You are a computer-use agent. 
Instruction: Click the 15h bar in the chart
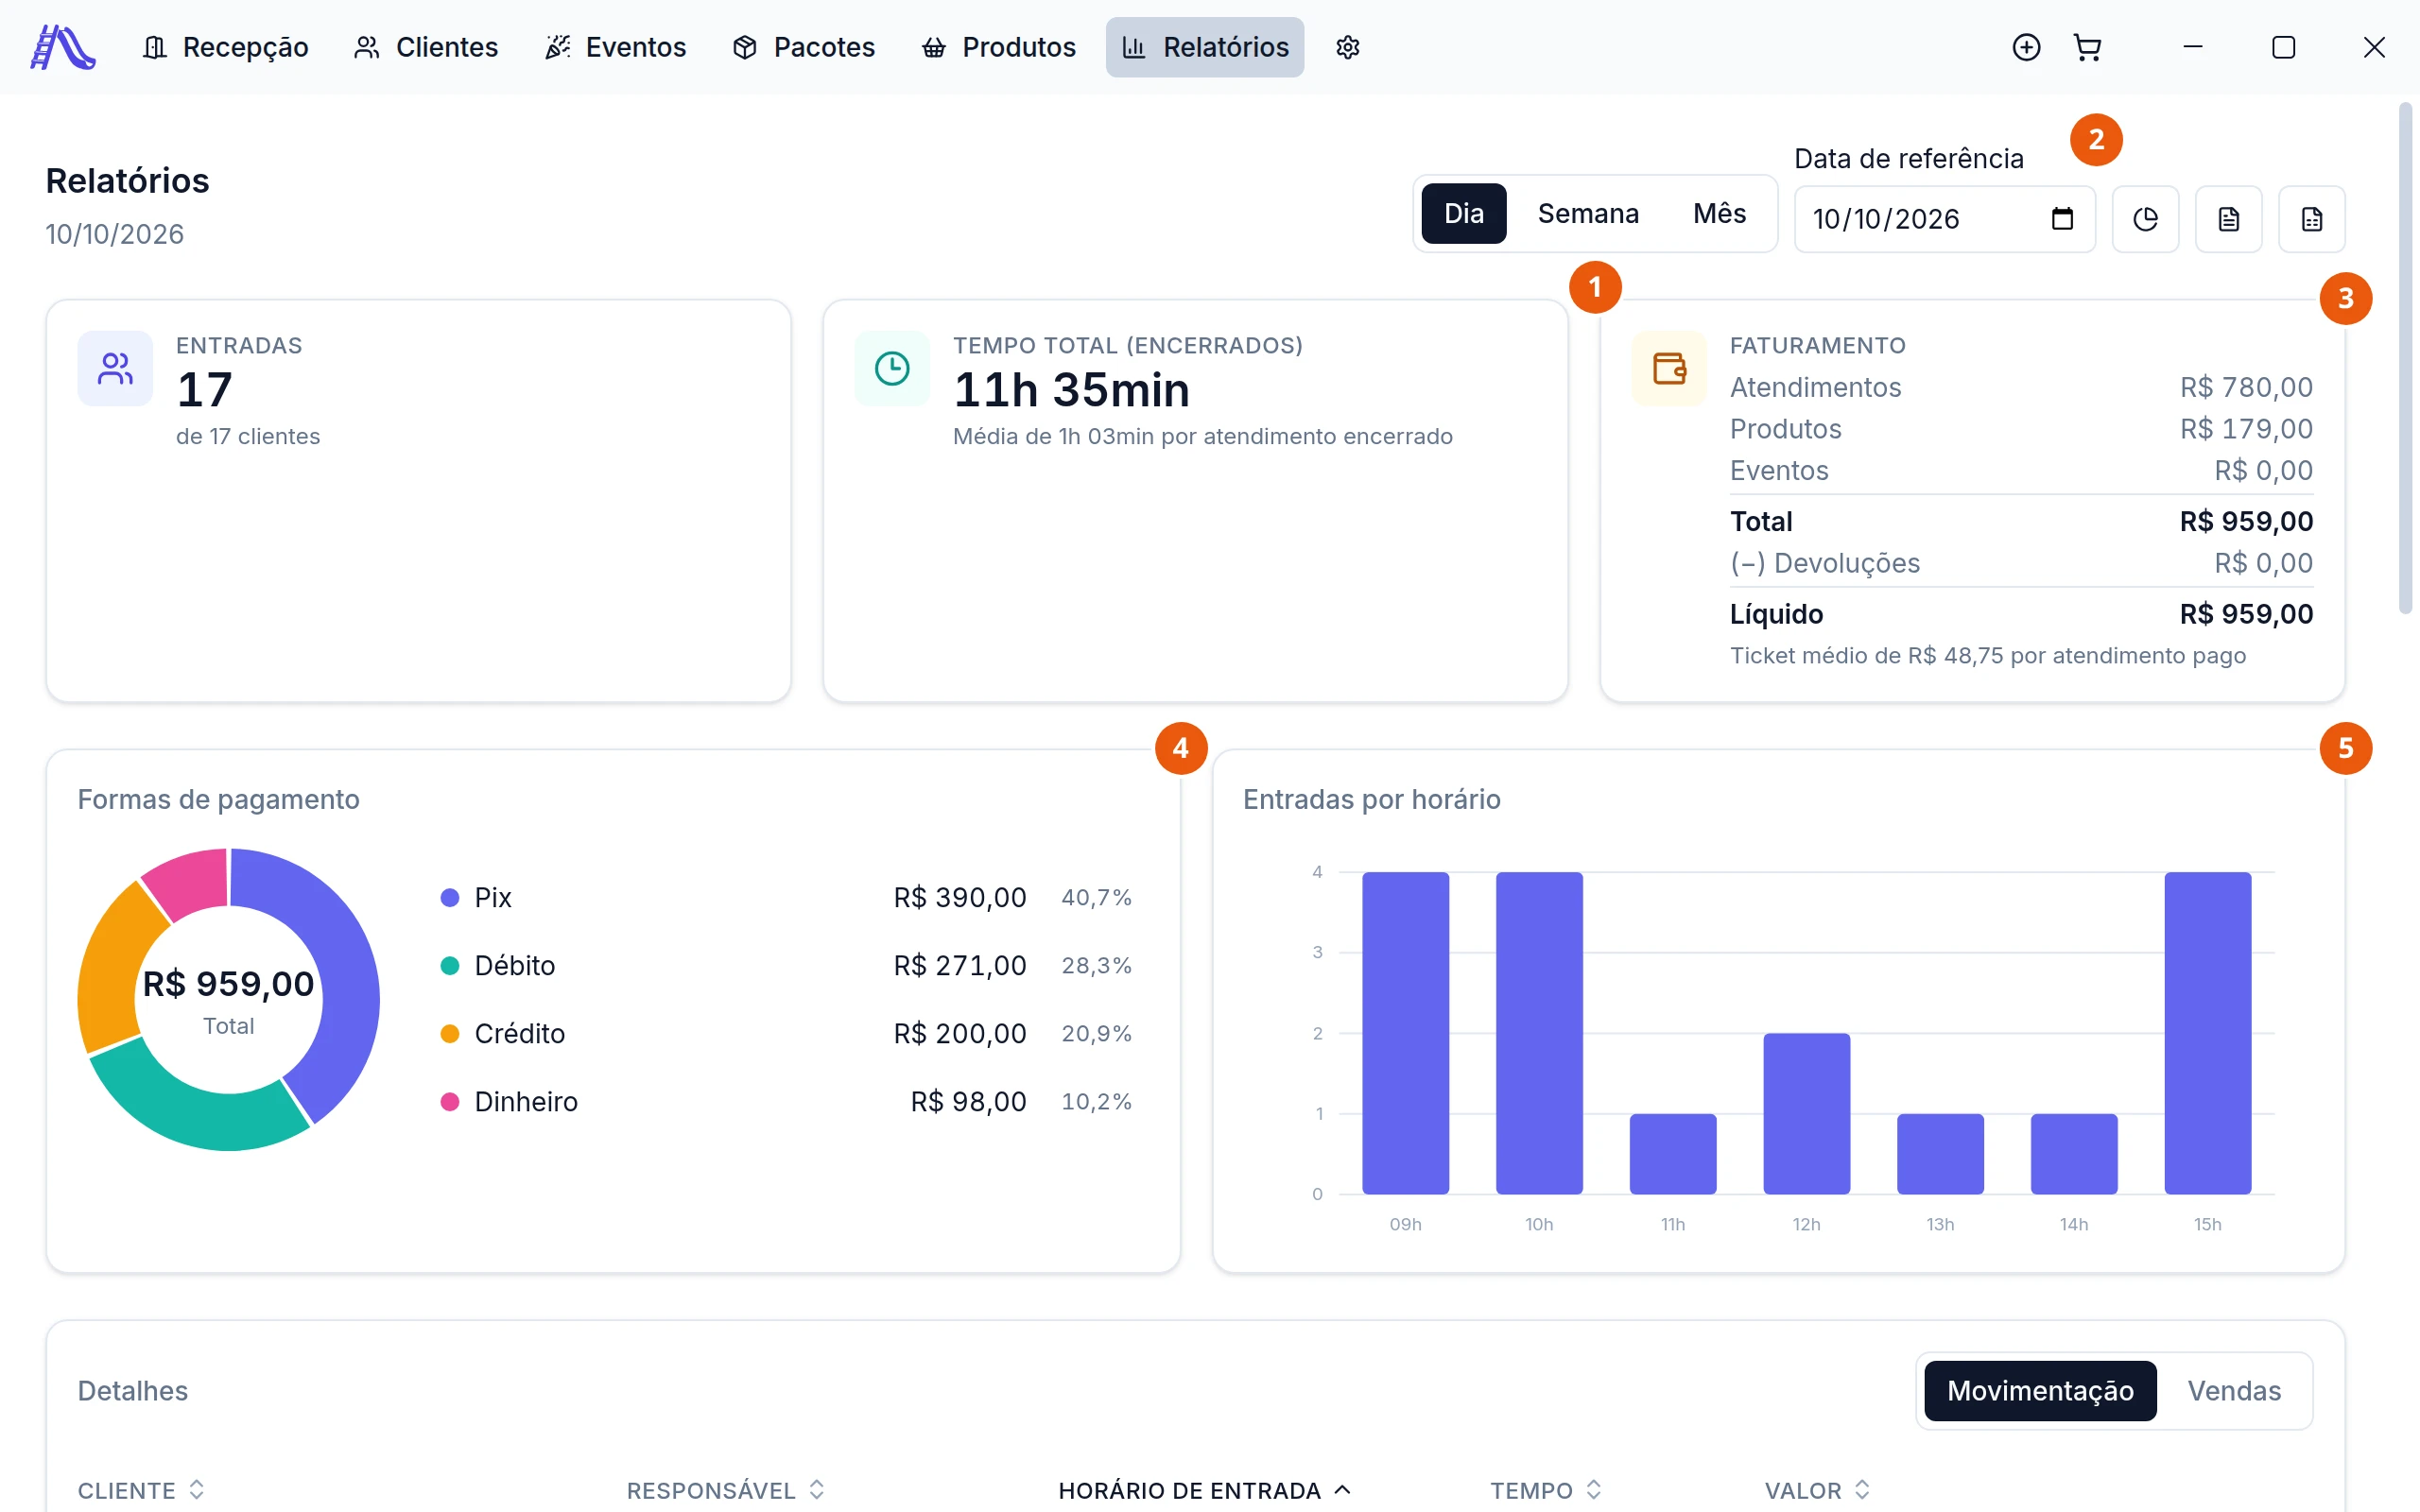(2207, 1033)
